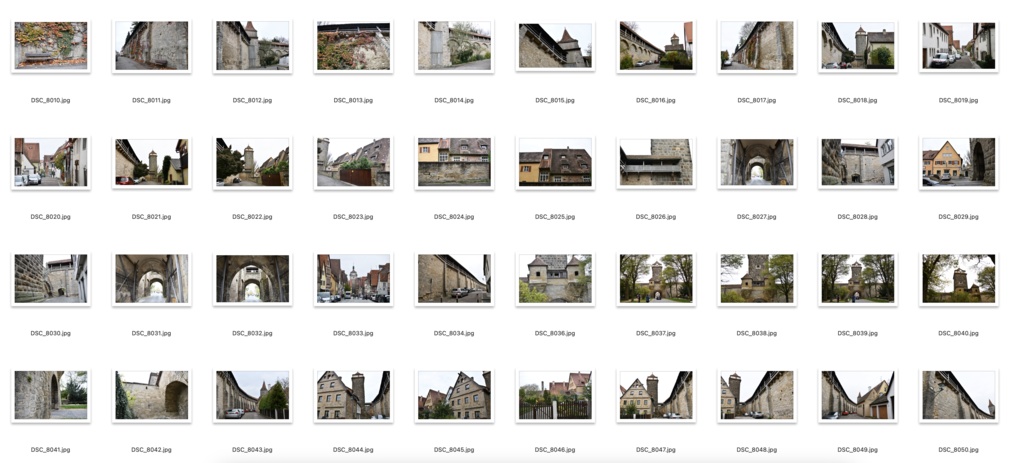
Task: Select the DSC_8036.jpg thumbnail
Action: [x=555, y=279]
